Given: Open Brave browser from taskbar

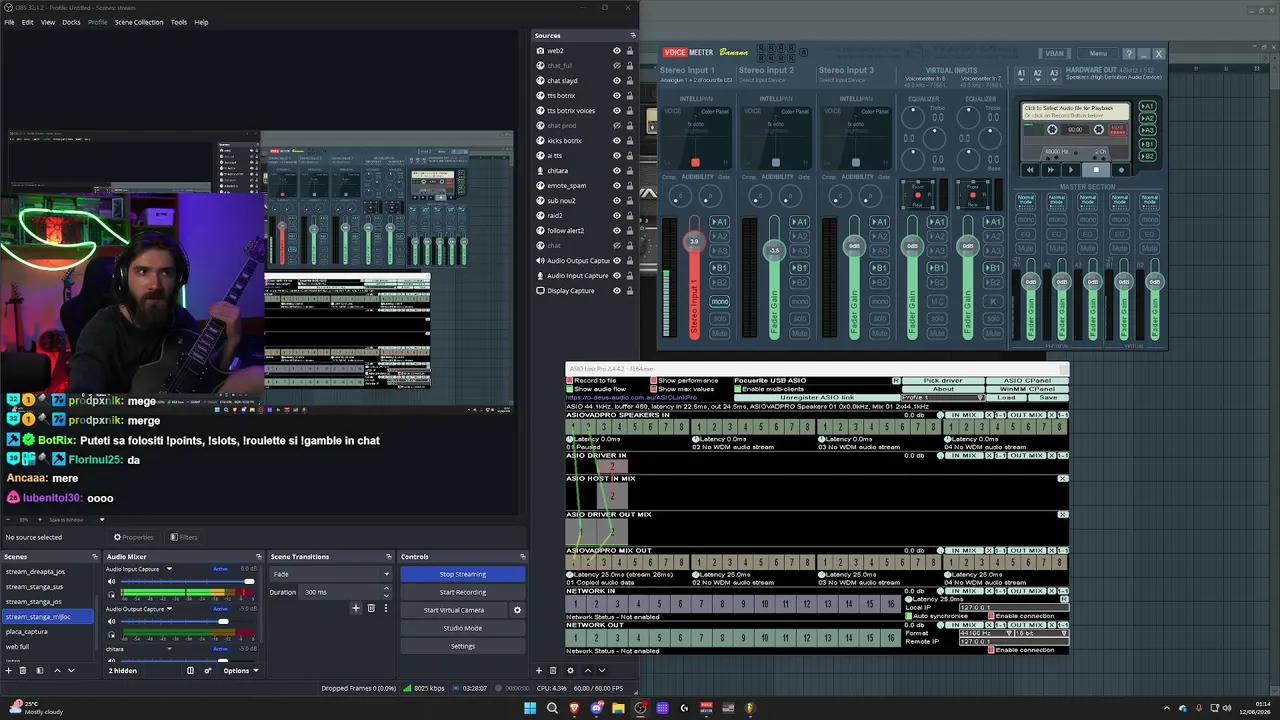Looking at the screenshot, I should [x=574, y=708].
